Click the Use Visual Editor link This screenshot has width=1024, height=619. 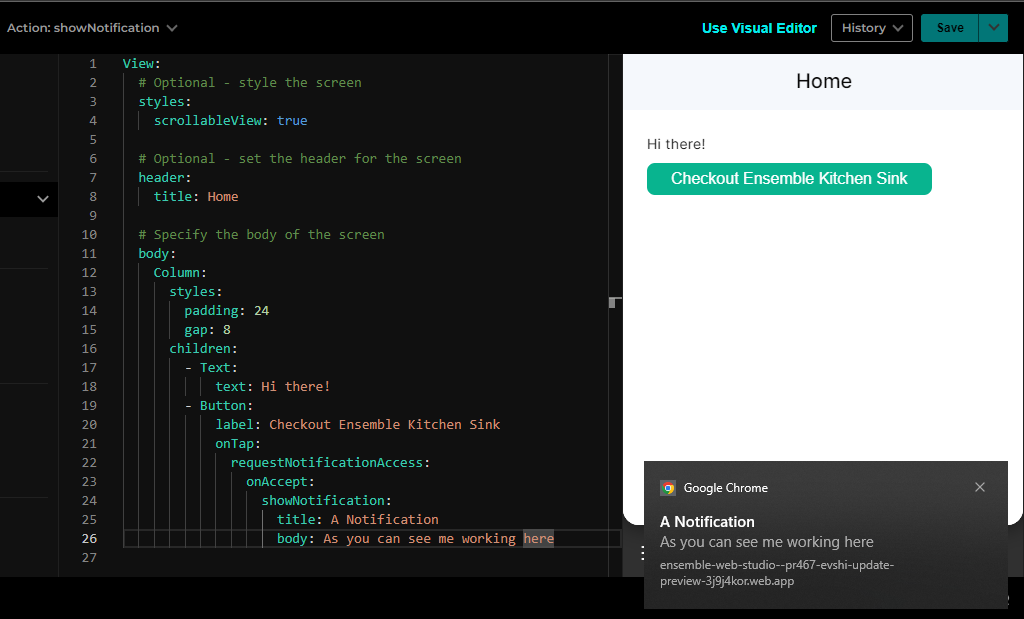(759, 28)
